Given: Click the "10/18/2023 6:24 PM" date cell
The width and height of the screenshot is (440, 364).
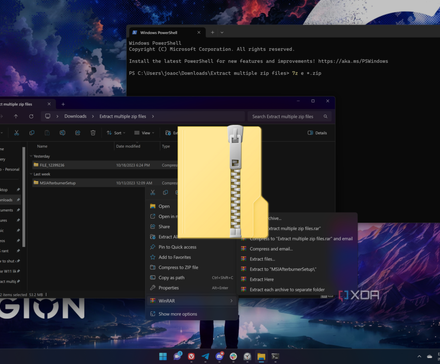Looking at the screenshot, I should pos(133,165).
